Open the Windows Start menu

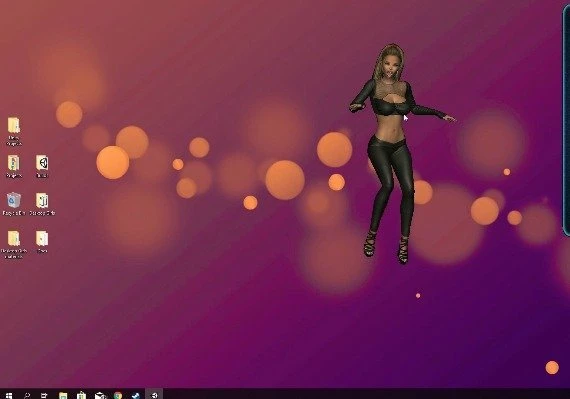(x=9, y=395)
